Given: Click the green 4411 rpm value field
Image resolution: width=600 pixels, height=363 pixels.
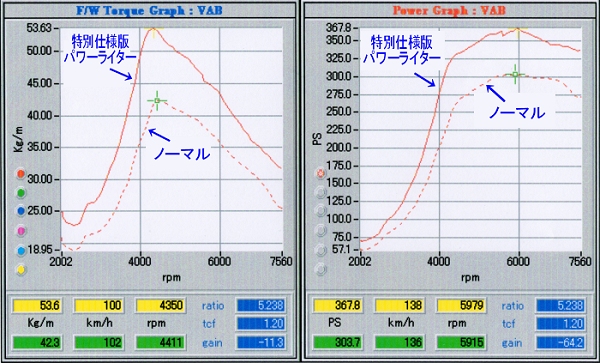Looking at the screenshot, I should point(161,342).
